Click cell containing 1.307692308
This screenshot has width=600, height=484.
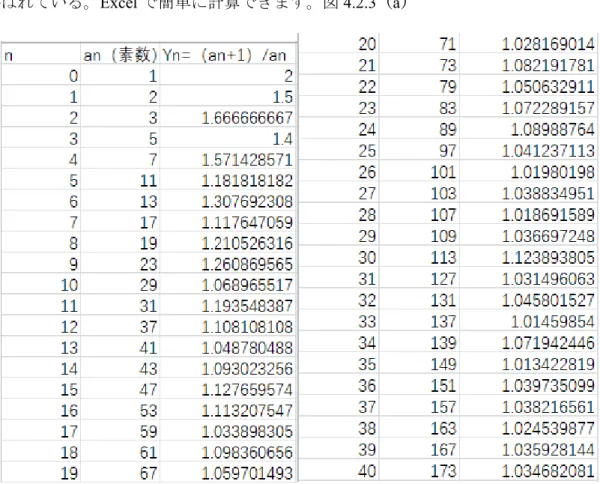click(228, 201)
